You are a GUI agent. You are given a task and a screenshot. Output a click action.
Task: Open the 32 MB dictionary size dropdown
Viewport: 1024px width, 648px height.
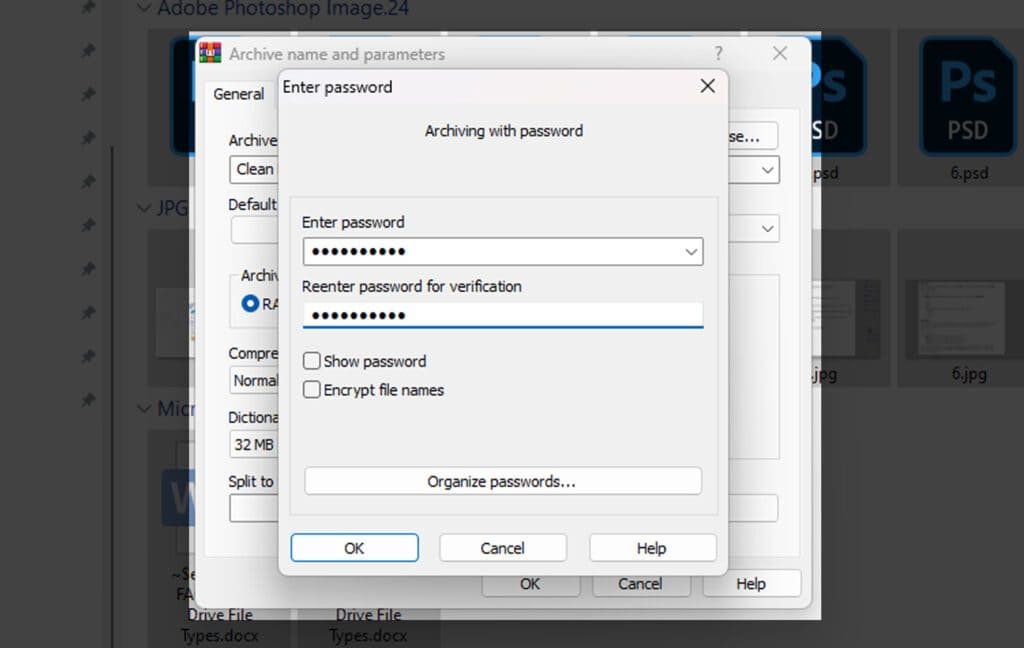255,445
